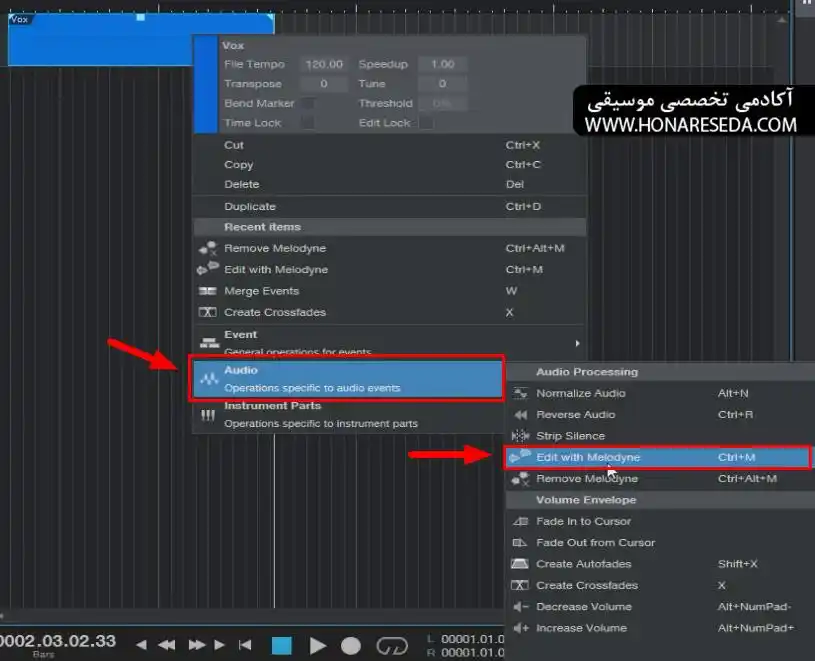This screenshot has height=661, width=815.
Task: Click the Create Autofades icon
Action: [520, 564]
